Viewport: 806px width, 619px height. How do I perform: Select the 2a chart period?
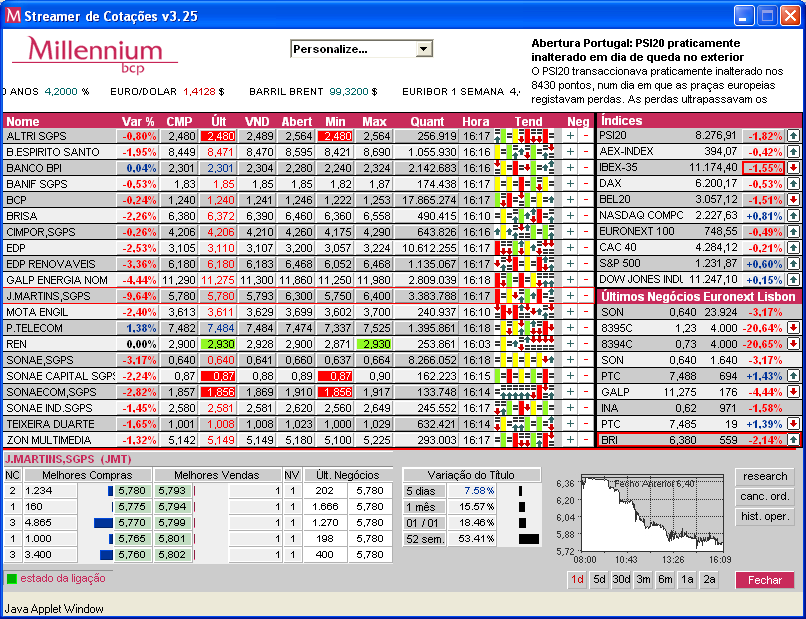tap(710, 579)
